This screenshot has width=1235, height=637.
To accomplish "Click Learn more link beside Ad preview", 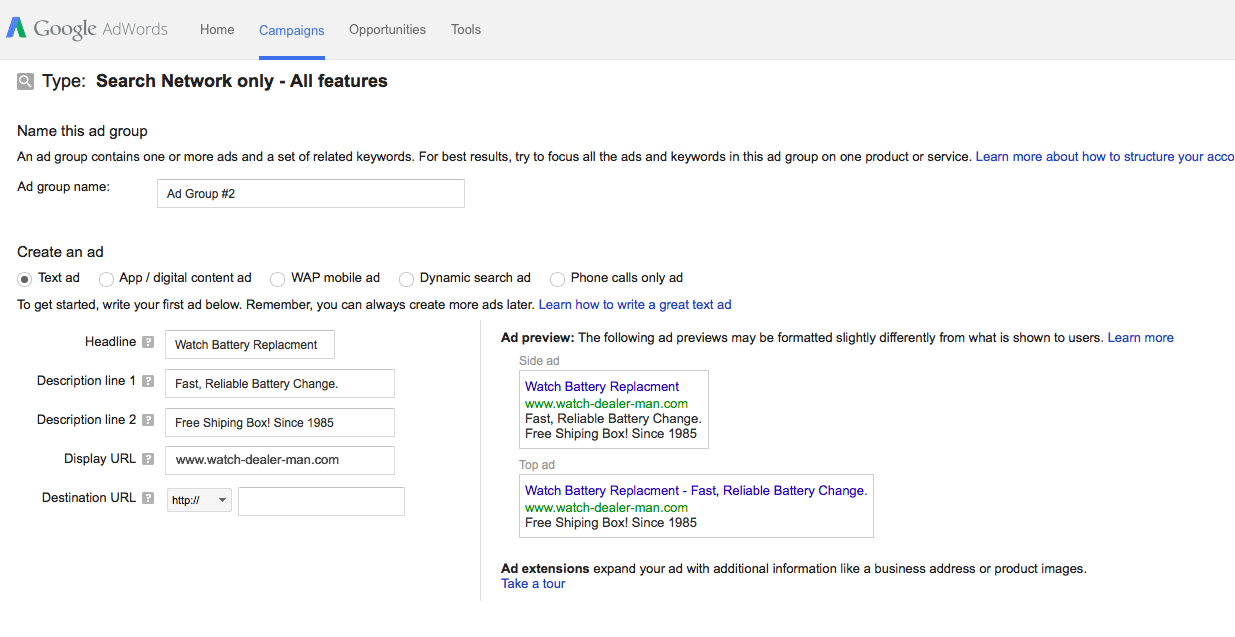I will pos(1141,338).
